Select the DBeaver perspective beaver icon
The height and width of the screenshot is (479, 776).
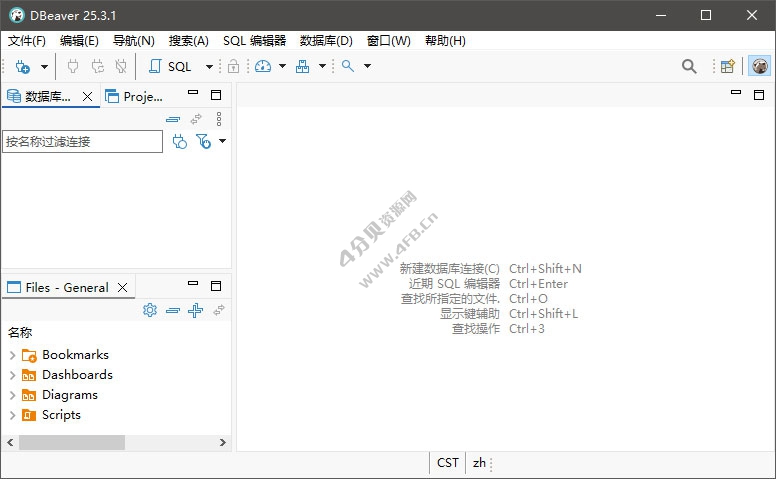[x=760, y=66]
